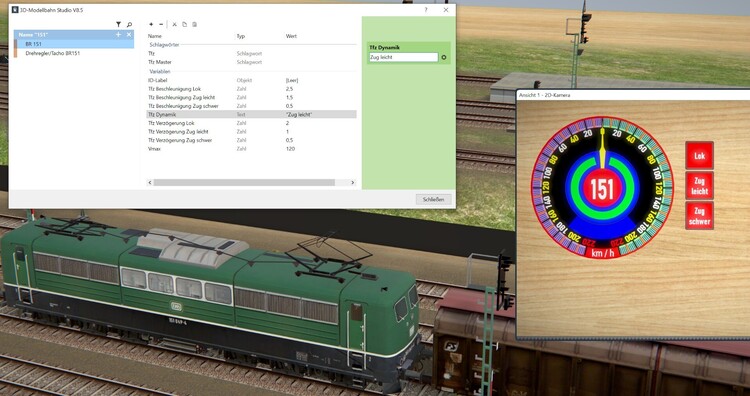This screenshot has width=750, height=396.
Task: Click the red 151 center knob of the speed dial
Action: pos(602,189)
